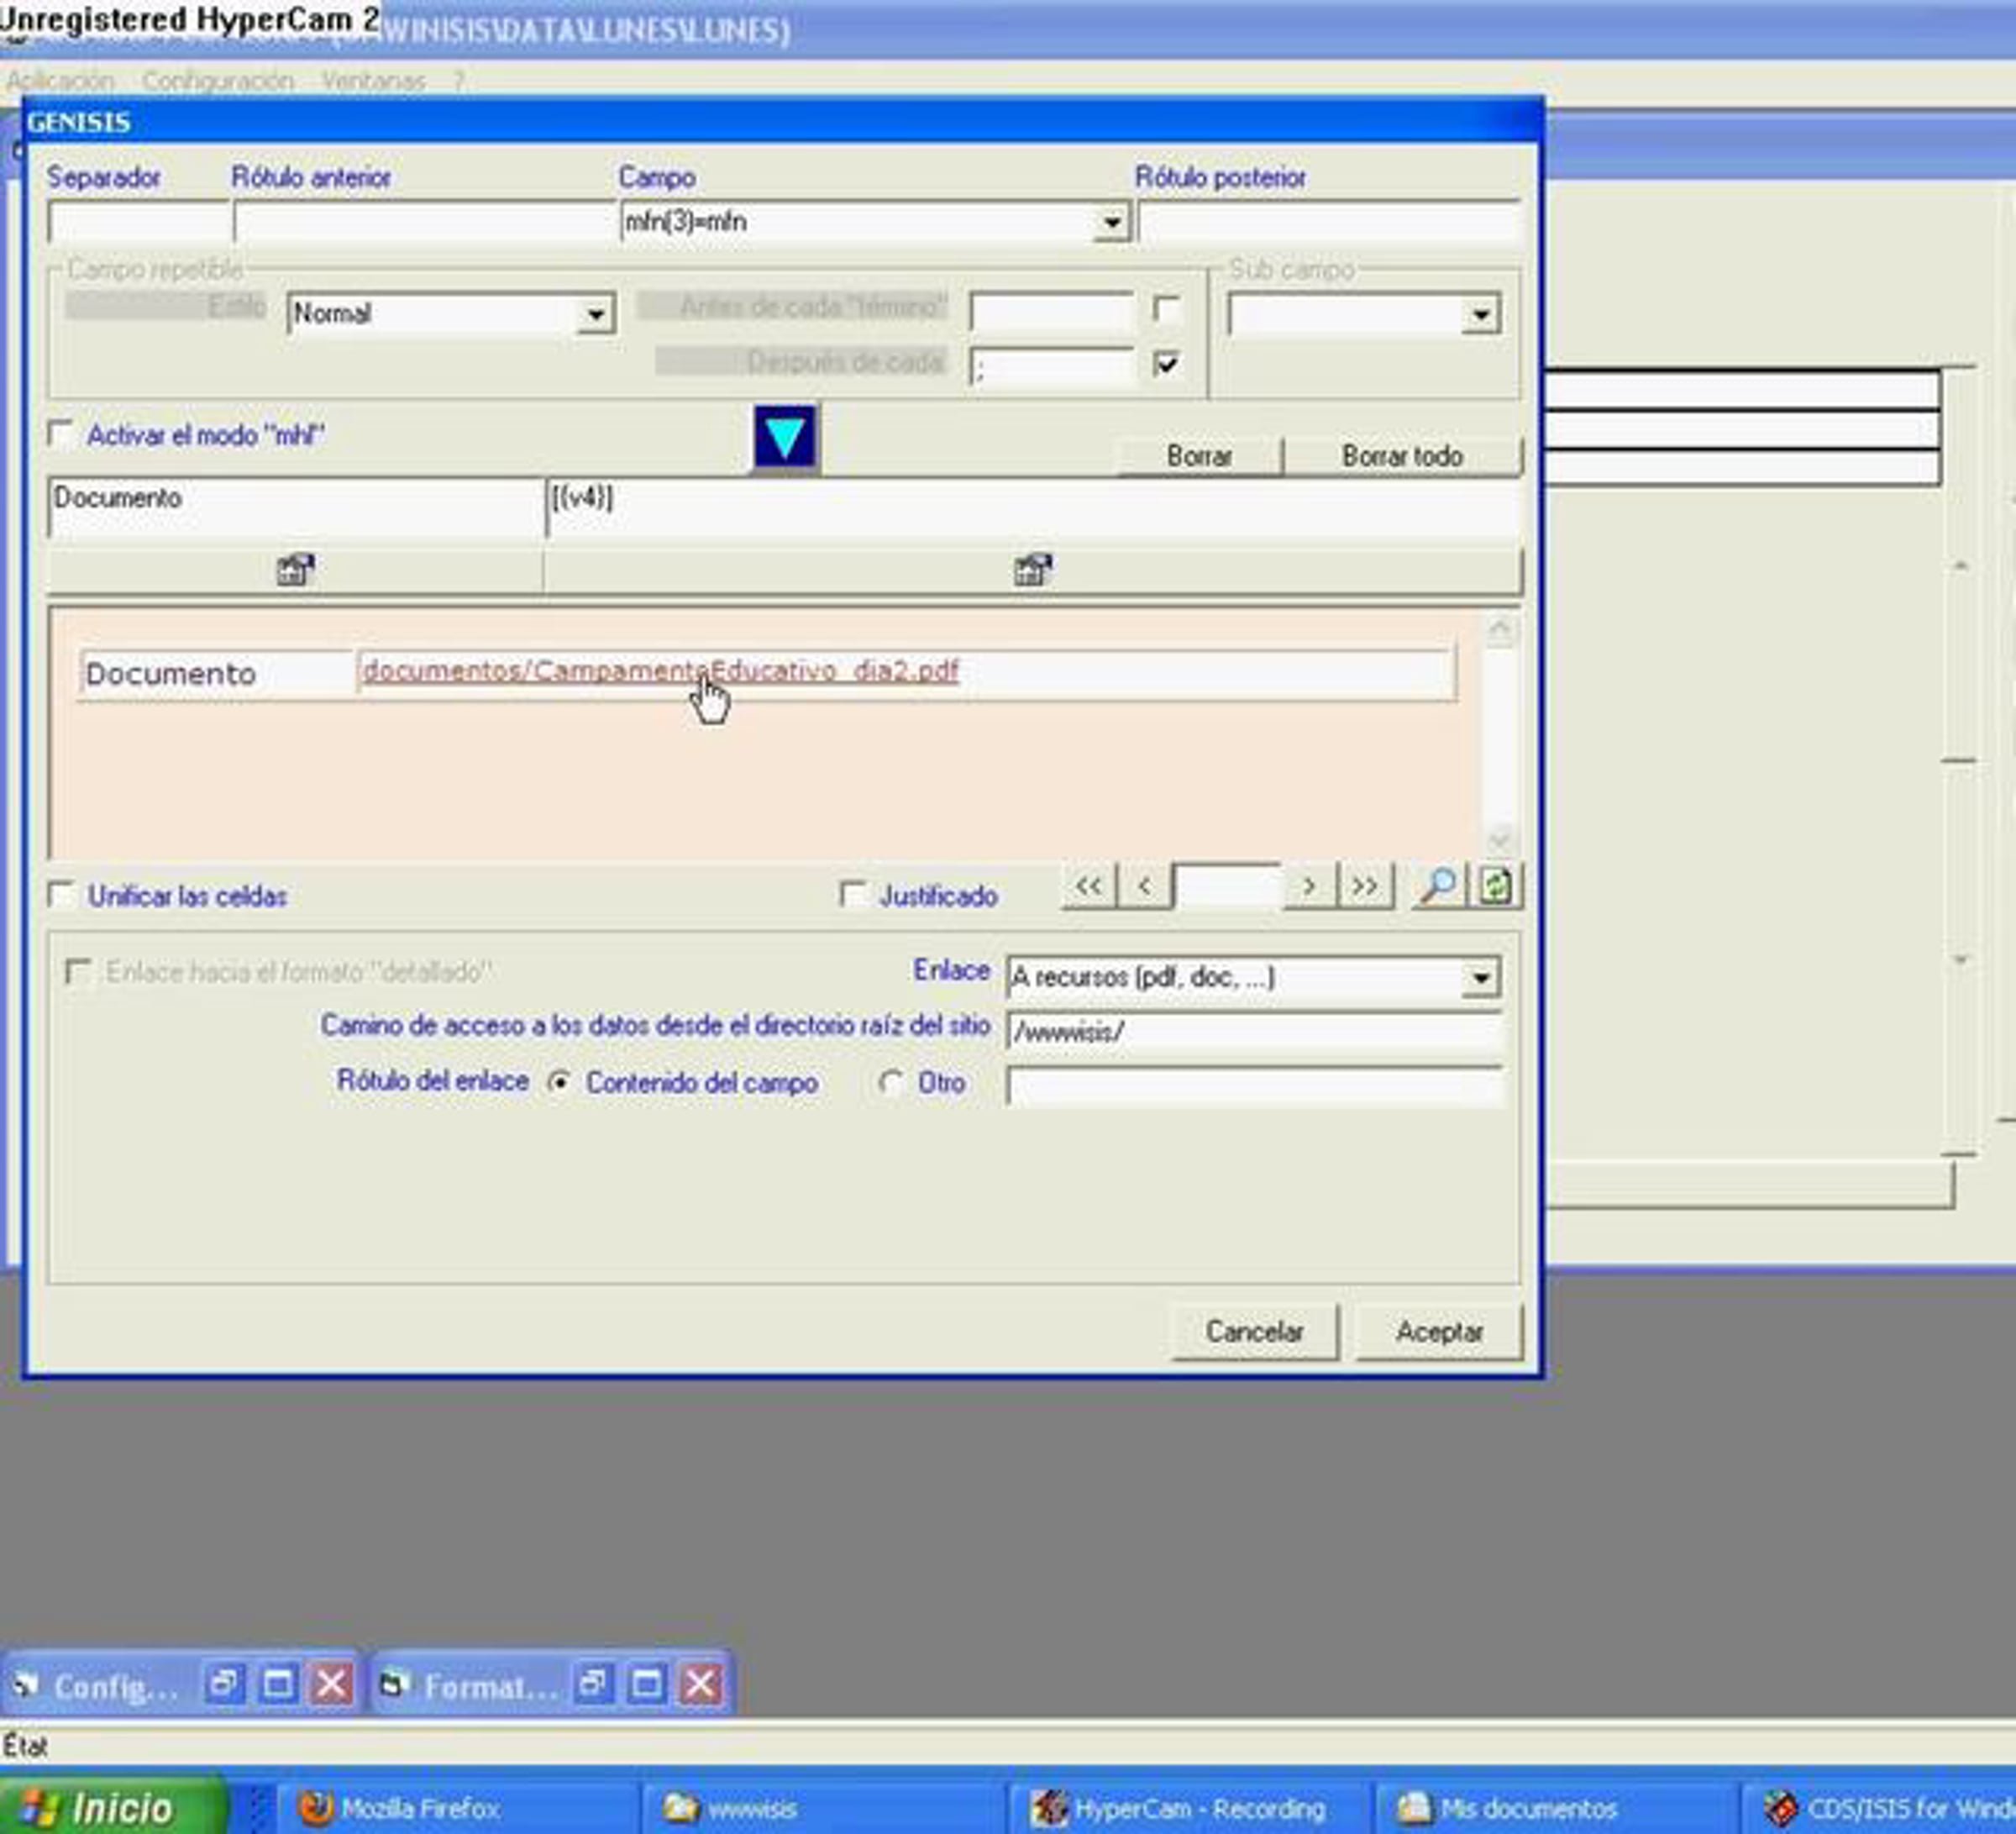Go to last record with >> button
This screenshot has width=2016, height=1834.
tap(1365, 886)
